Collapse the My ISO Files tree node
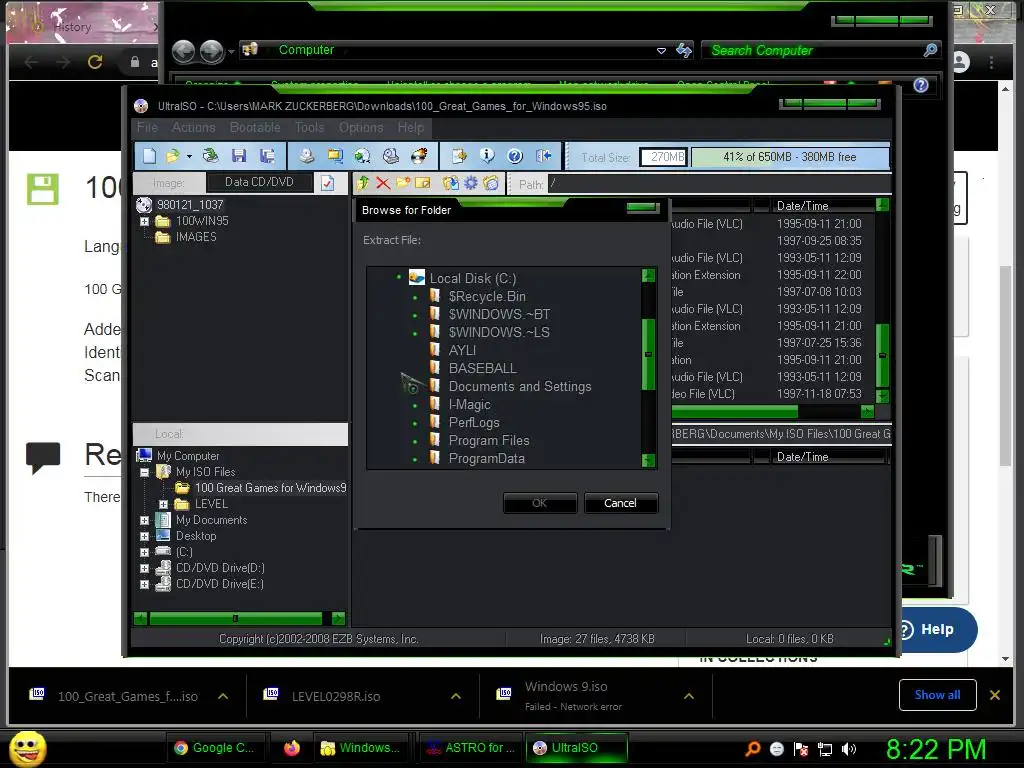 [144, 472]
